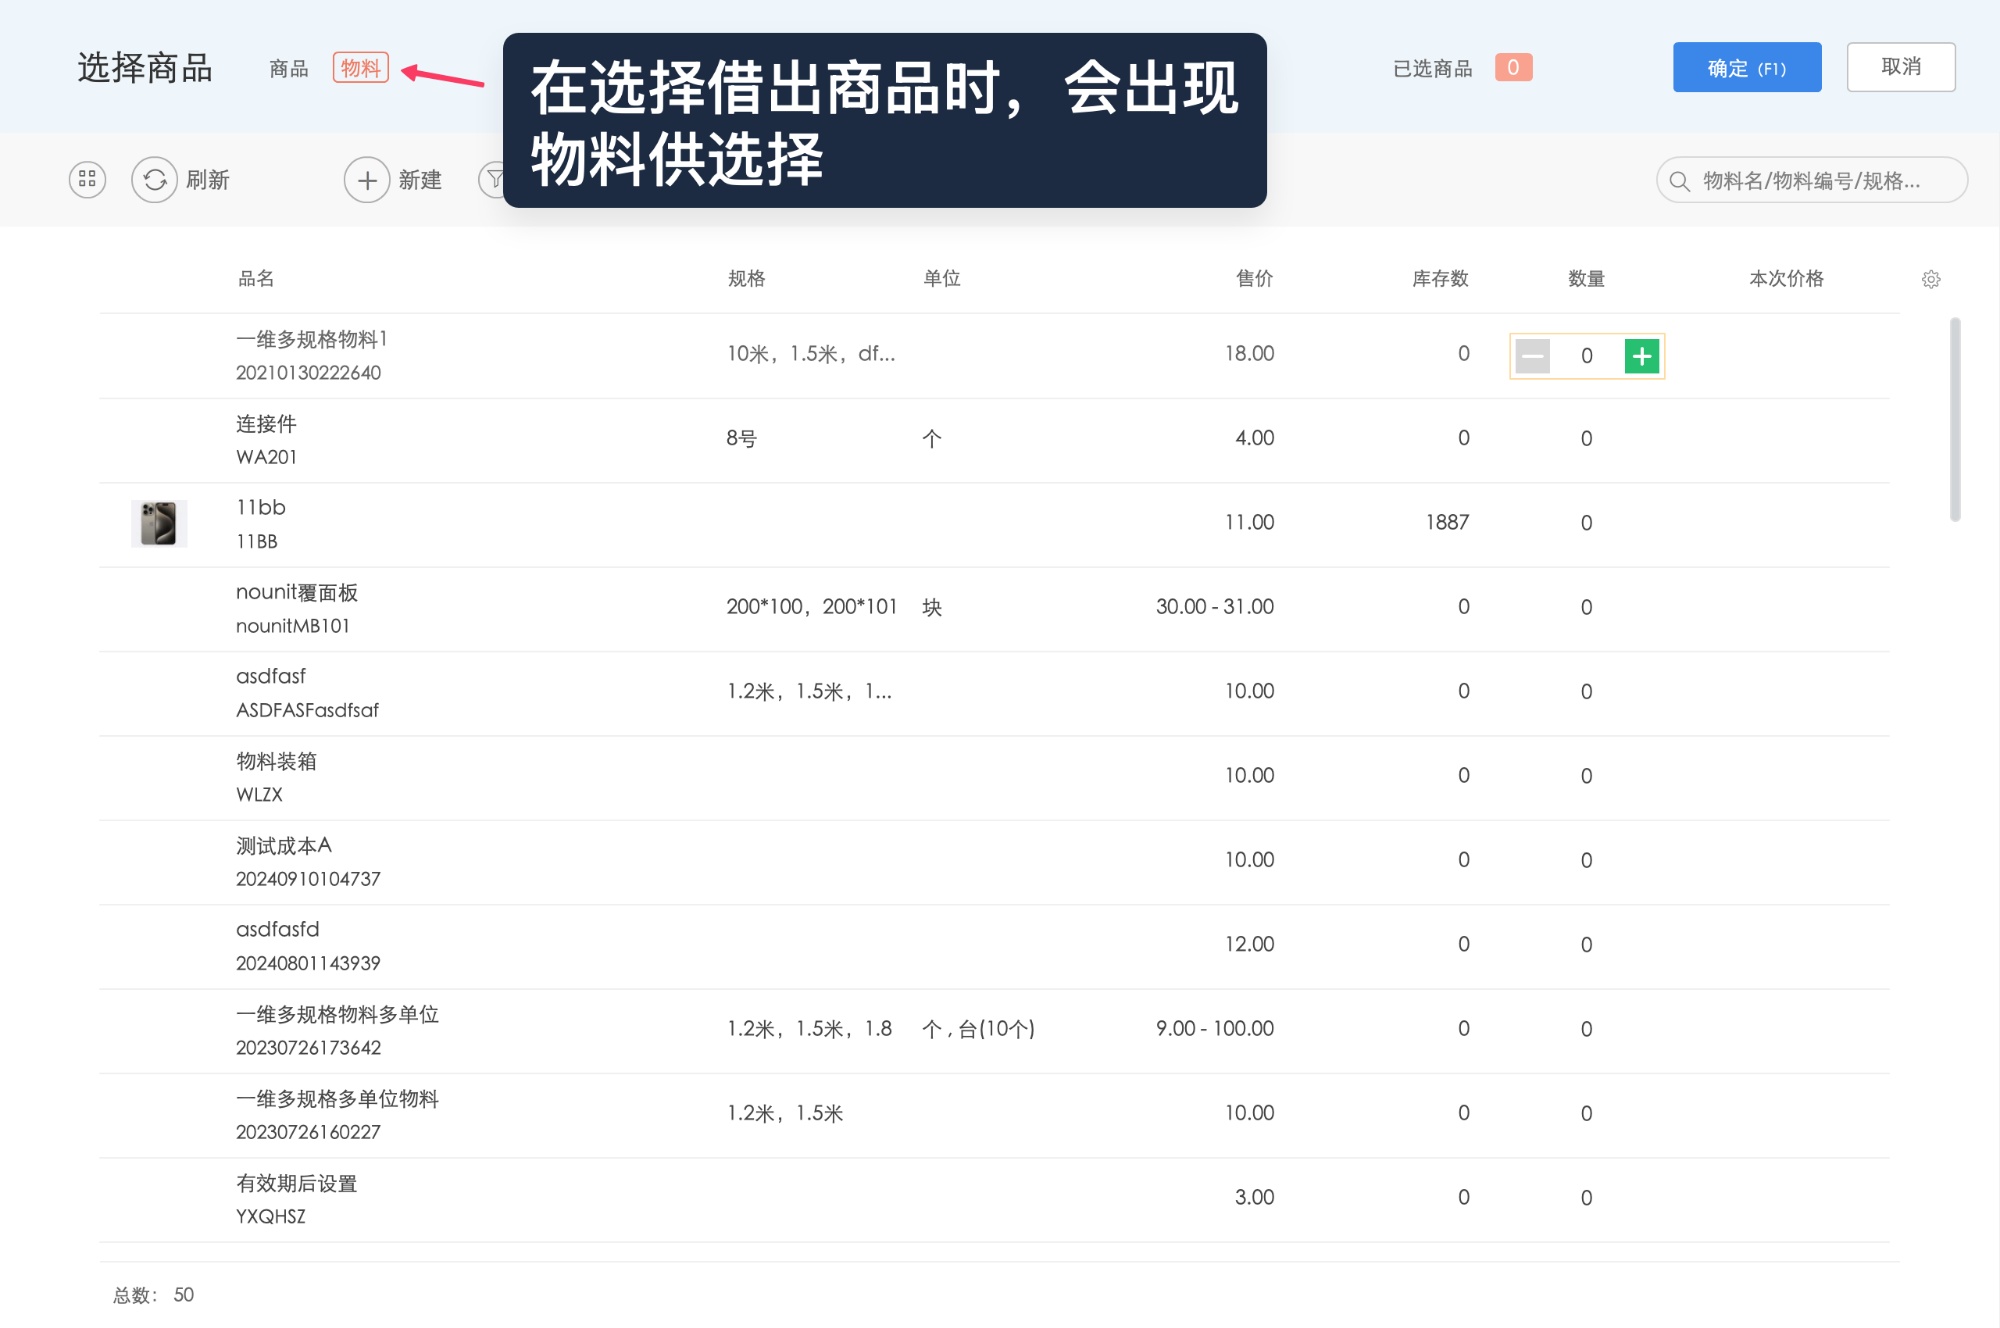
Task: Click the minus button beside the quantity field
Action: 1531,356
